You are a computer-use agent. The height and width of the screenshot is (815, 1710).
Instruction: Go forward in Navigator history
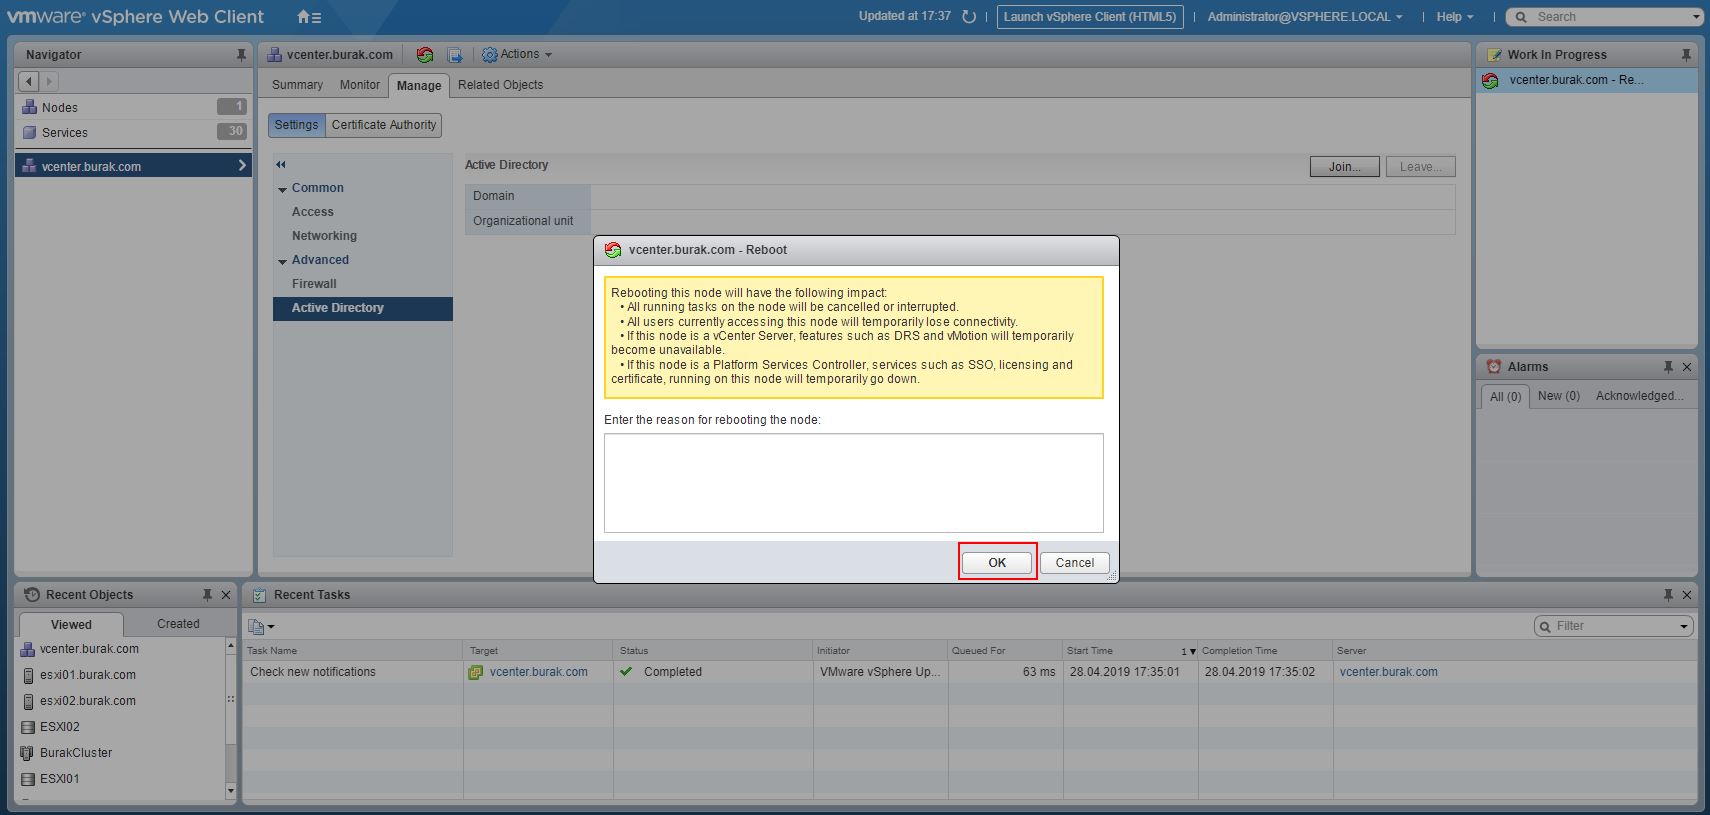click(x=49, y=81)
